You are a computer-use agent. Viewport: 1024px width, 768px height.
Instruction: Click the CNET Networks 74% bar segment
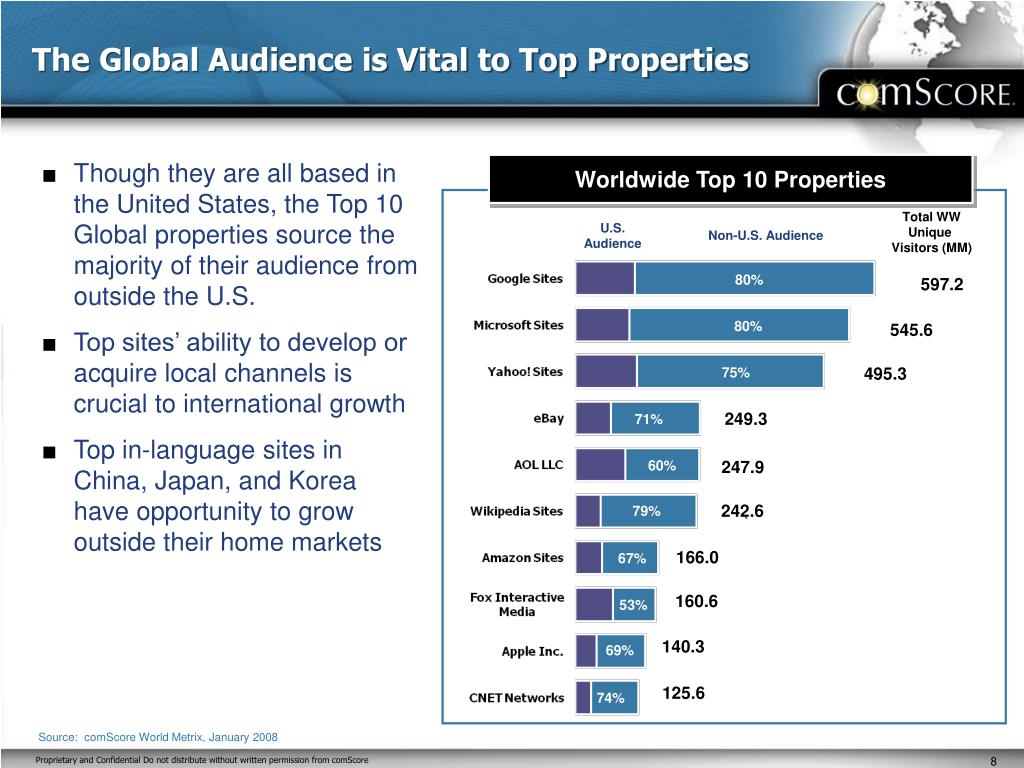click(x=614, y=697)
